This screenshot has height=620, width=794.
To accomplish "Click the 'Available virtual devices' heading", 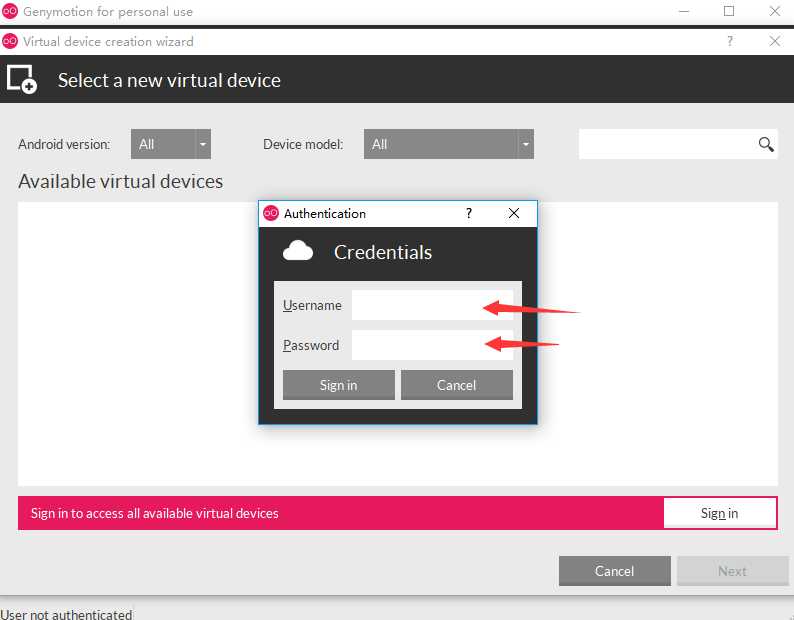I will pyautogui.click(x=121, y=181).
